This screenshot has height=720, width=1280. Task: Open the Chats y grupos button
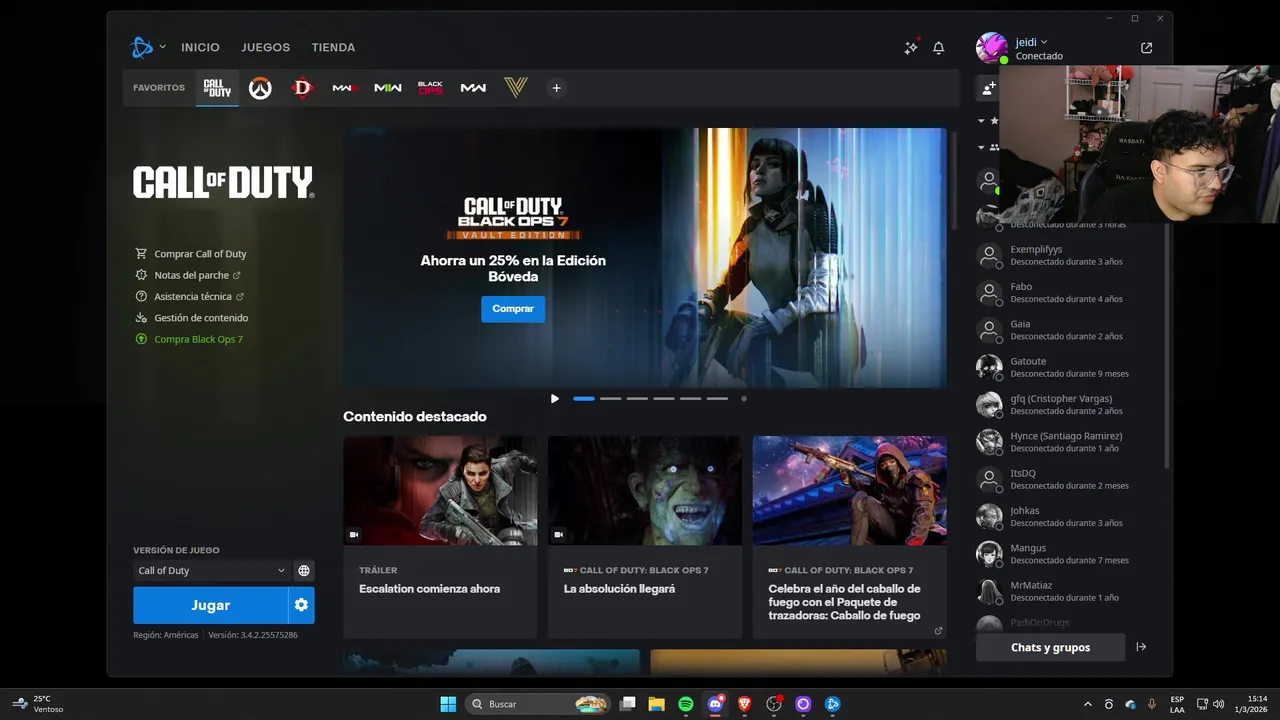(x=1050, y=647)
